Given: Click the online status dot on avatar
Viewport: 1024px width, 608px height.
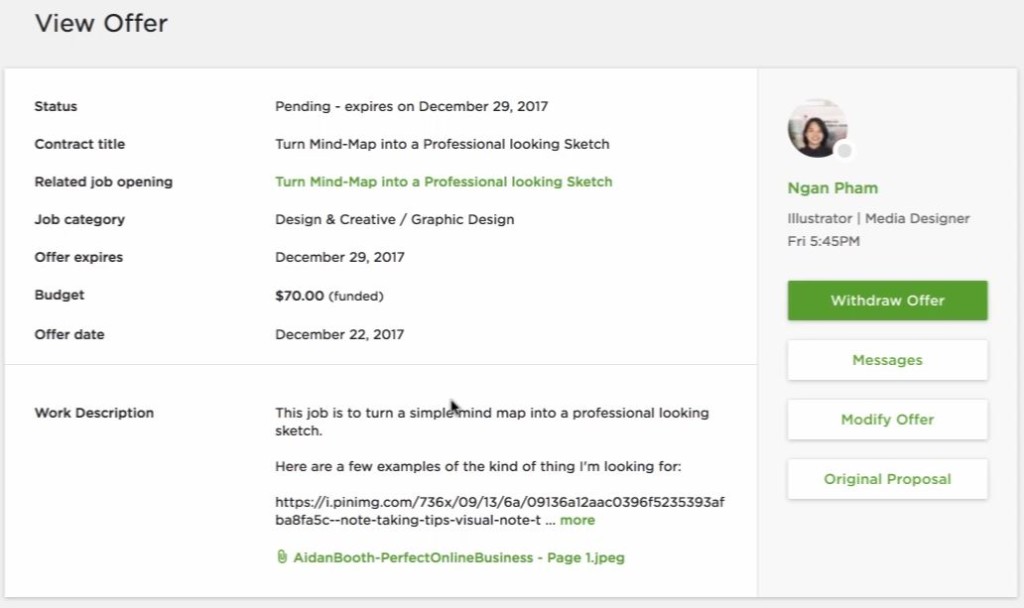Looking at the screenshot, I should tap(844, 151).
